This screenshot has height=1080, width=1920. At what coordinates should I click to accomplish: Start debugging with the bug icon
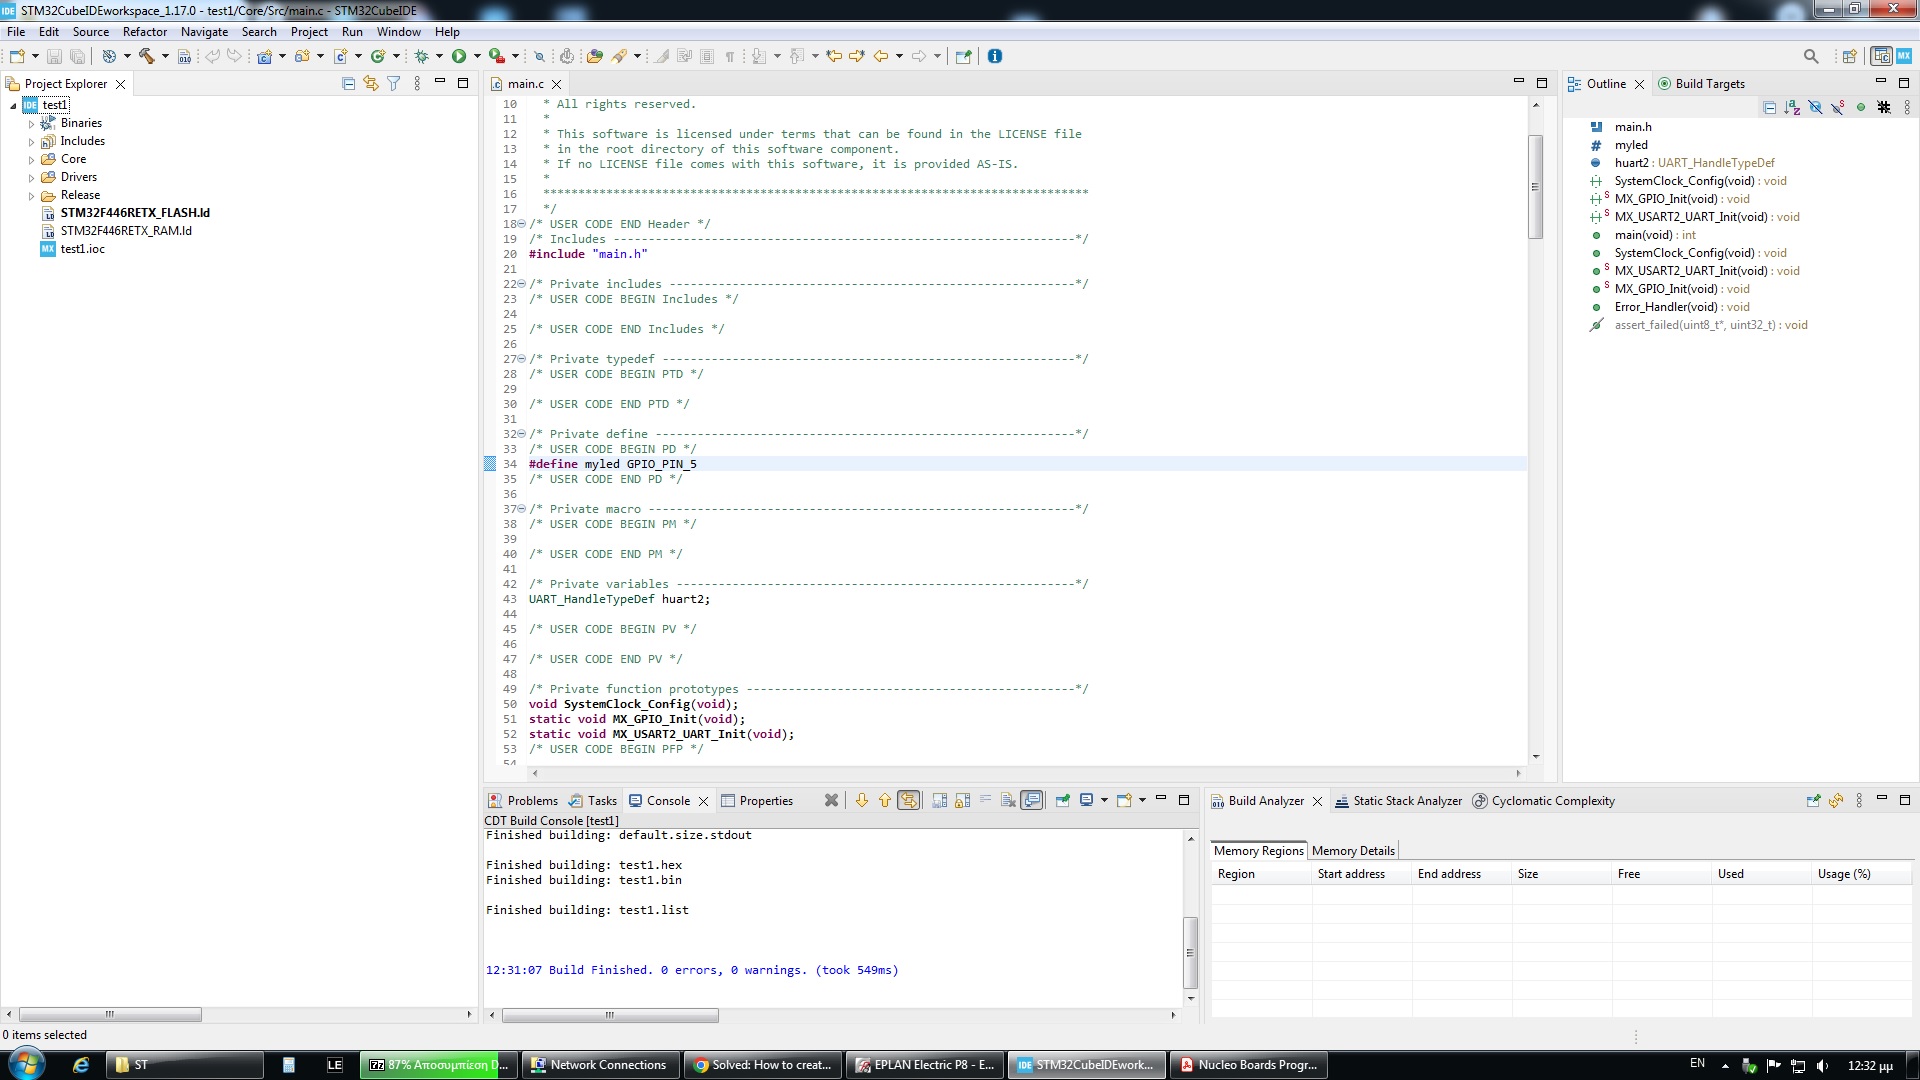[420, 57]
